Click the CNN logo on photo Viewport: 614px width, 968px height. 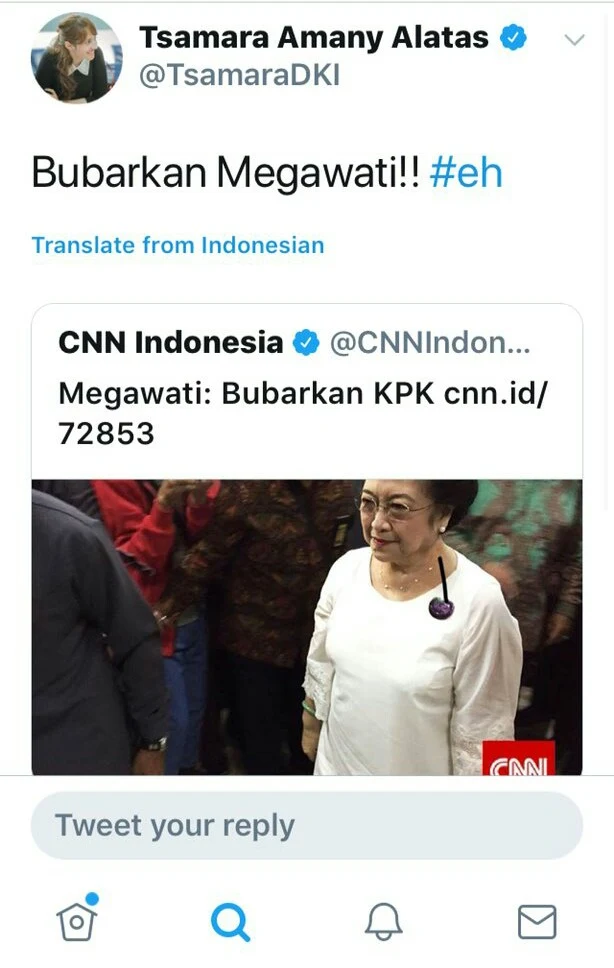click(518, 758)
